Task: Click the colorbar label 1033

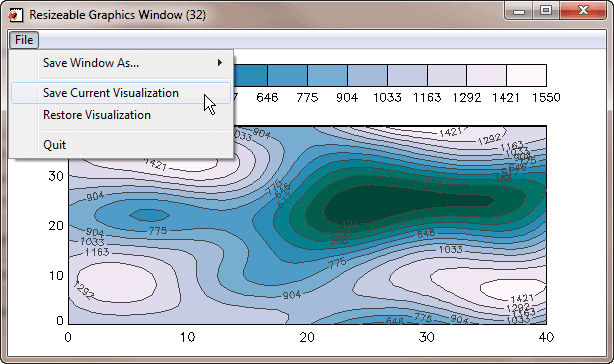Action: (387, 97)
